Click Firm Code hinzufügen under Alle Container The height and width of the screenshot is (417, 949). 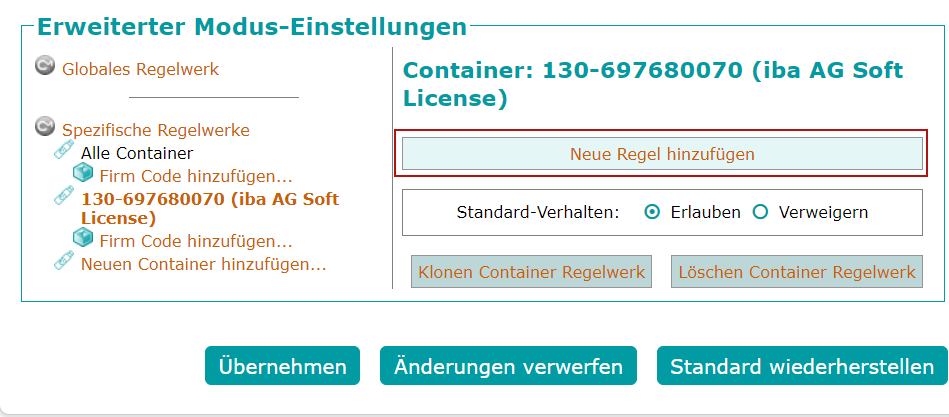[x=196, y=176]
